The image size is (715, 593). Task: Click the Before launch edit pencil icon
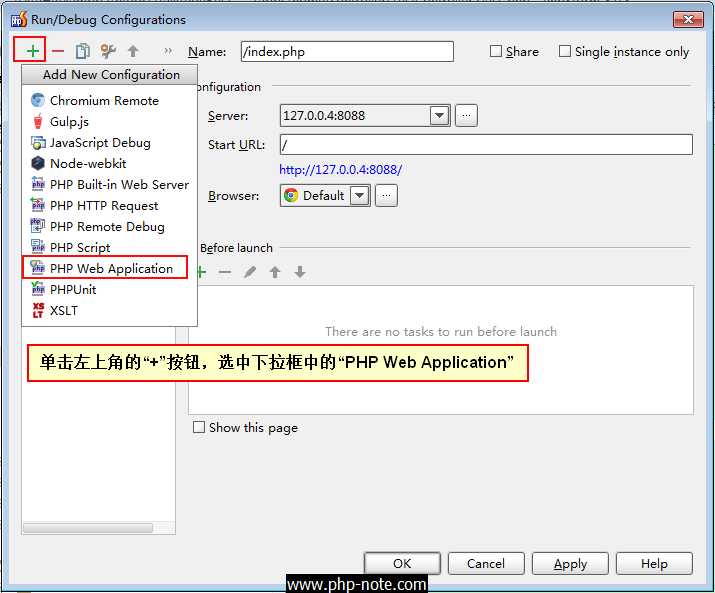(x=250, y=272)
